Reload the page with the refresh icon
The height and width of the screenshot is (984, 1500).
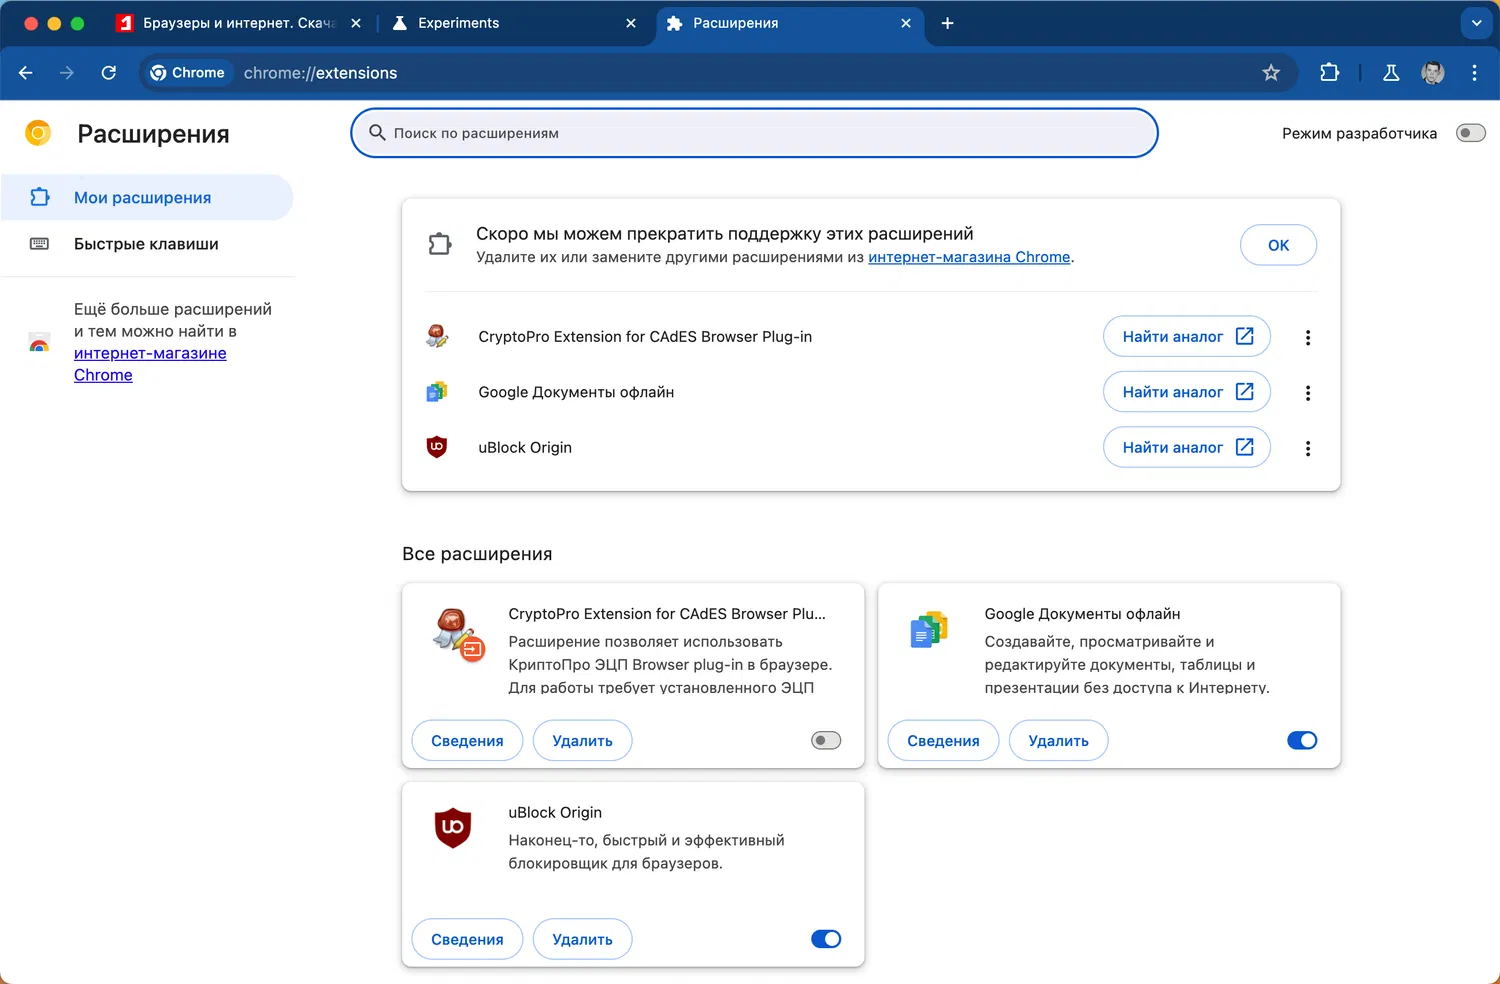click(109, 73)
